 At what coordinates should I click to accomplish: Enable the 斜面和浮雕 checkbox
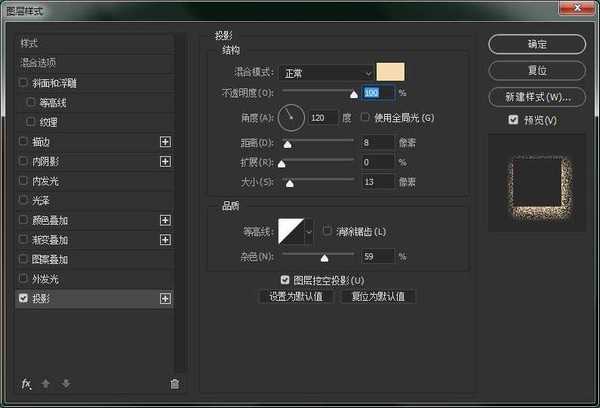(x=23, y=82)
